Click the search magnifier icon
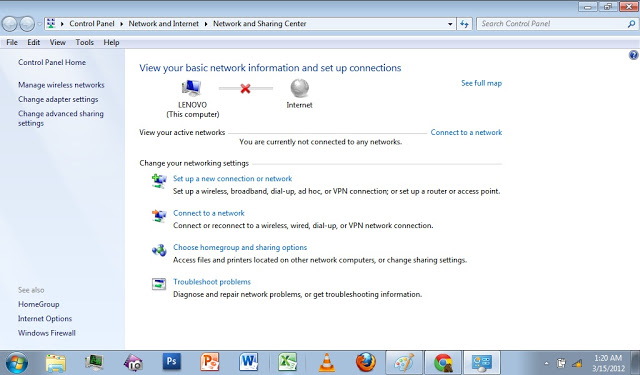This screenshot has height=375, width=640. pos(631,24)
